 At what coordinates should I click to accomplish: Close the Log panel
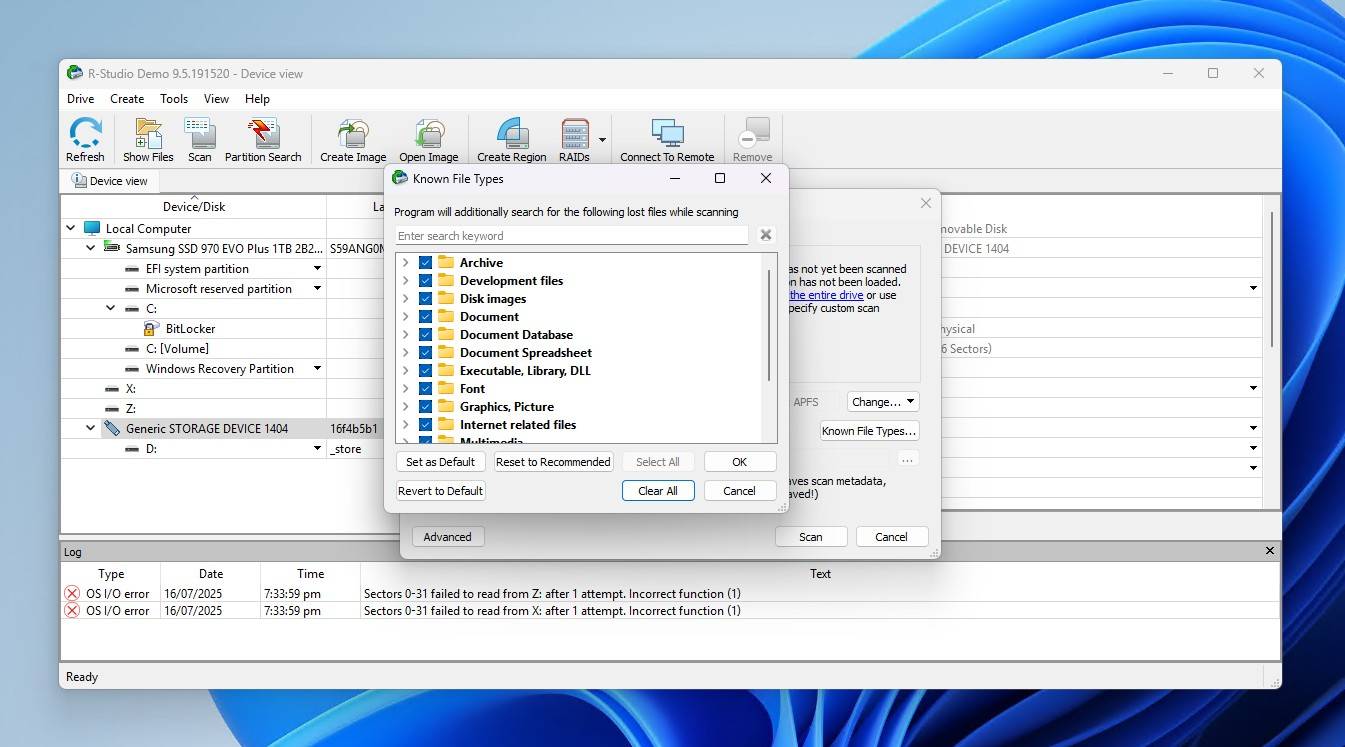point(1270,551)
